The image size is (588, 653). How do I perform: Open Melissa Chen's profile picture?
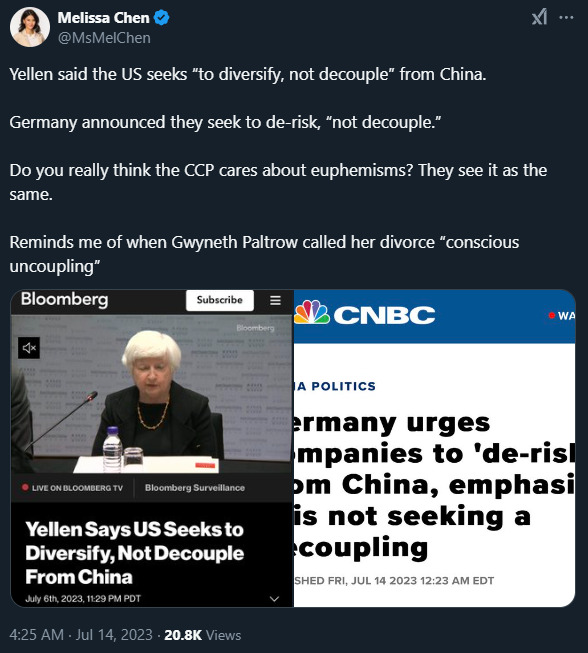pyautogui.click(x=30, y=27)
